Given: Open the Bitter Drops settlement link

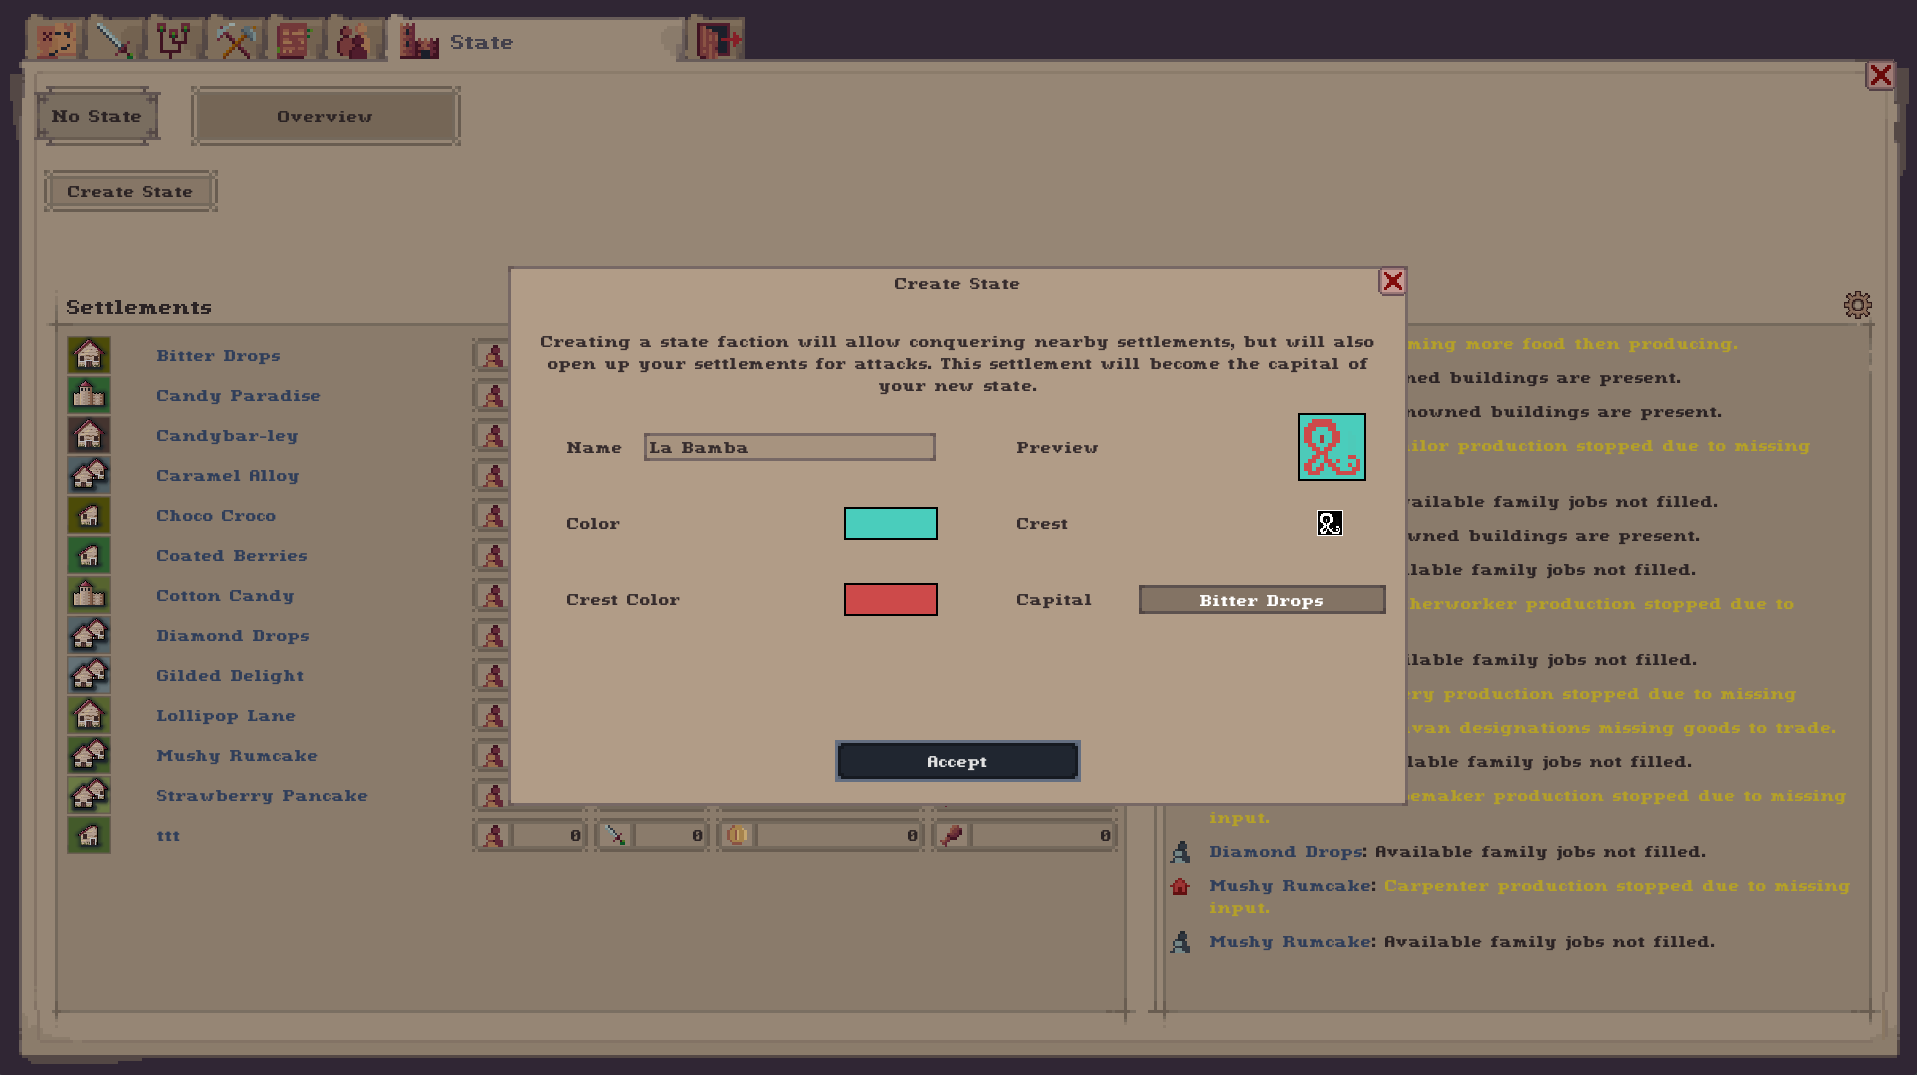Looking at the screenshot, I should pos(218,356).
